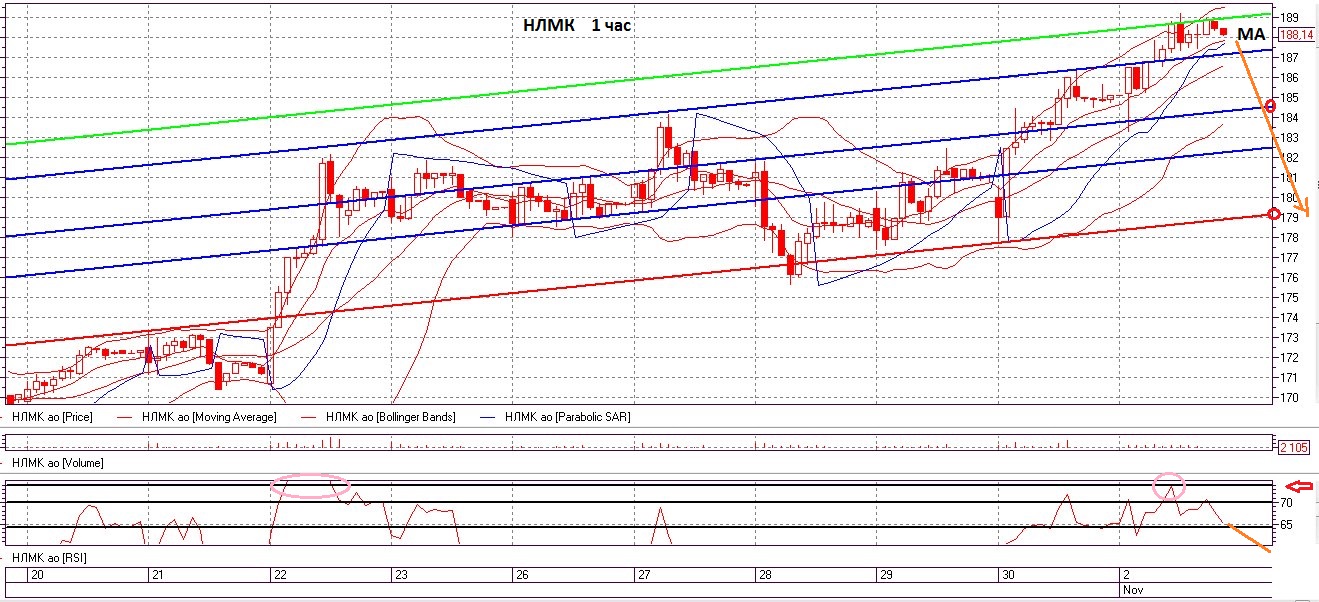This screenshot has height=602, width=1319.
Task: Click the 173 price axis label
Action: 1289,338
